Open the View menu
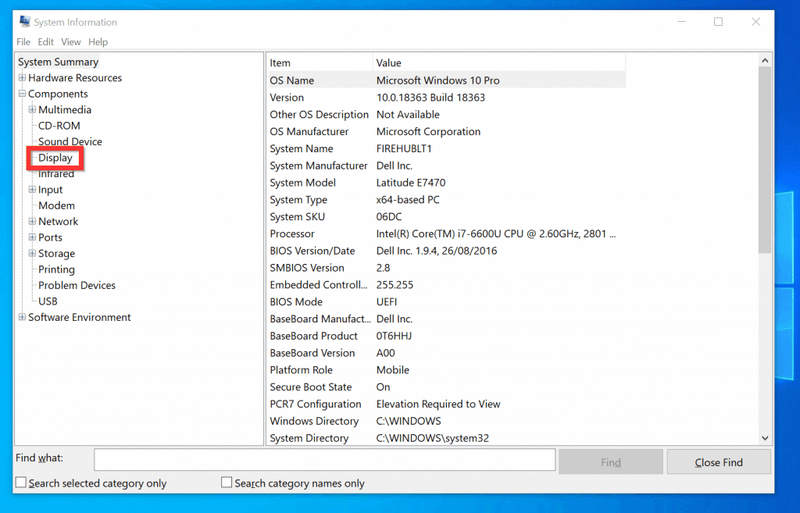The height and width of the screenshot is (513, 800). click(x=71, y=42)
